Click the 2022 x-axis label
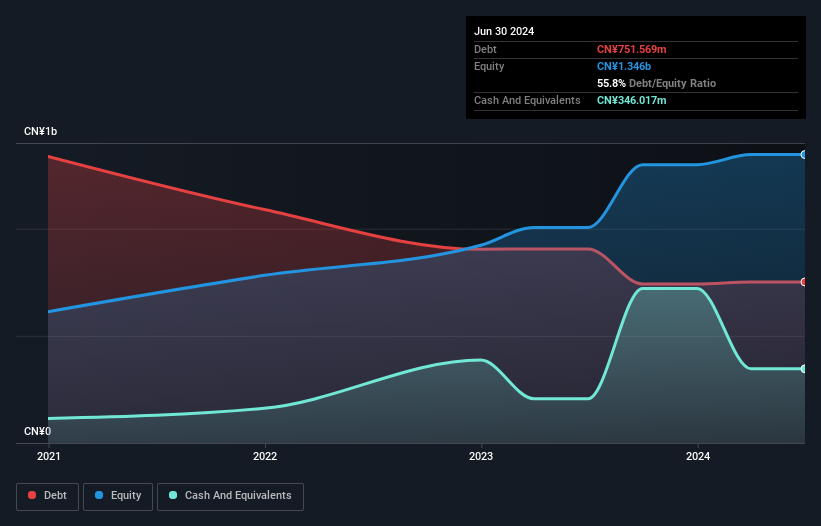This screenshot has width=821, height=526. (x=265, y=456)
